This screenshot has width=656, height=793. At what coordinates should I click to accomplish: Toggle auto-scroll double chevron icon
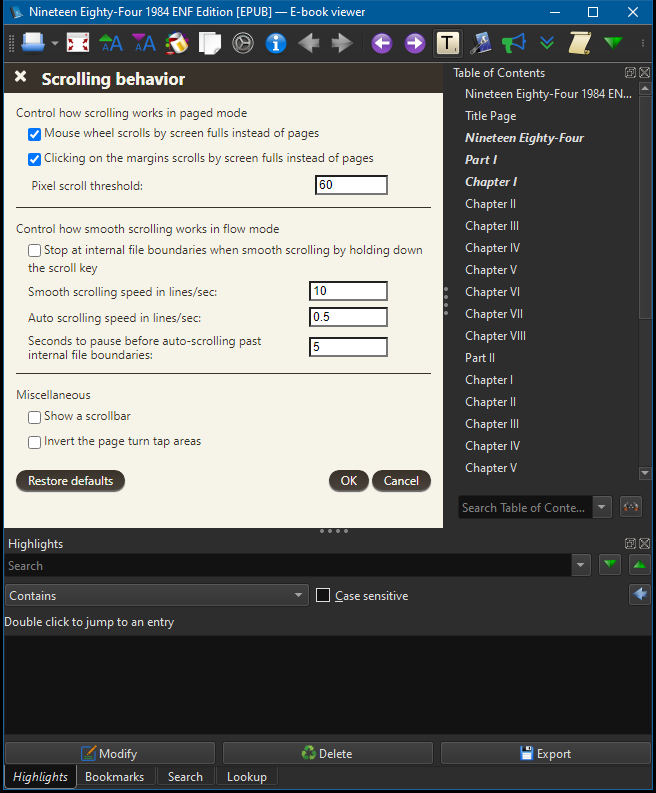[547, 42]
